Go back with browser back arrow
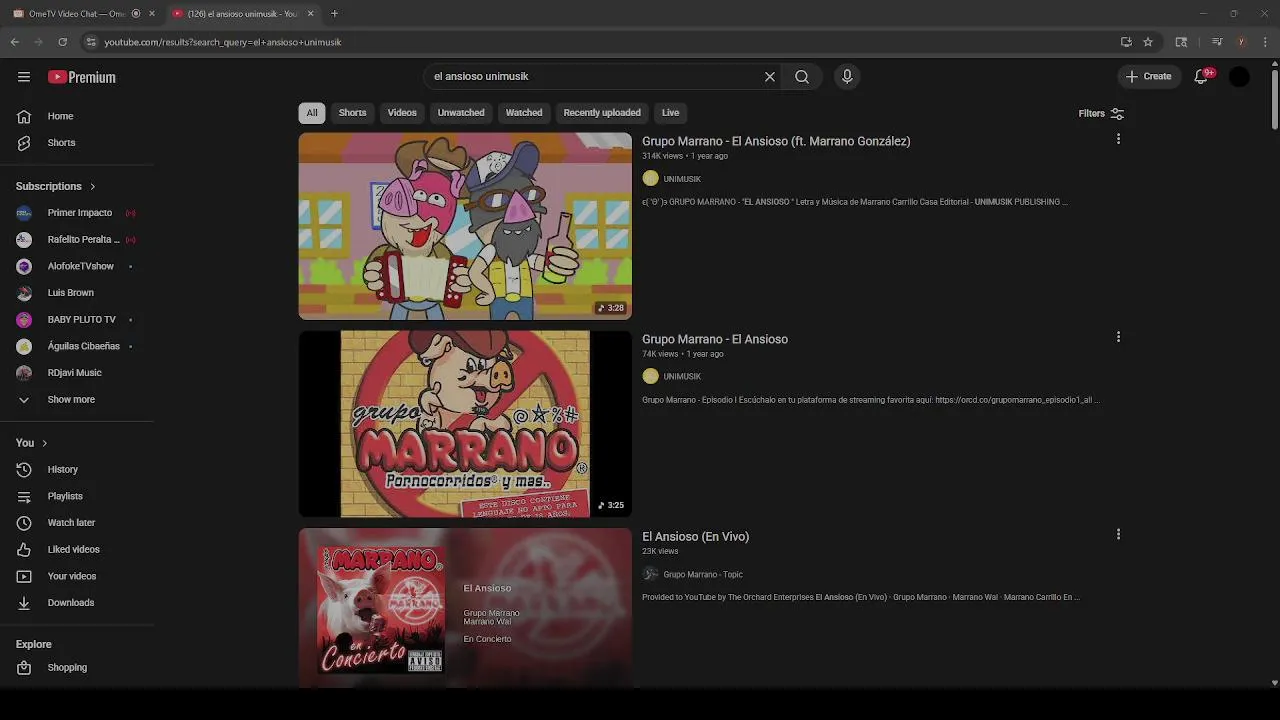The height and width of the screenshot is (720, 1280). [15, 42]
